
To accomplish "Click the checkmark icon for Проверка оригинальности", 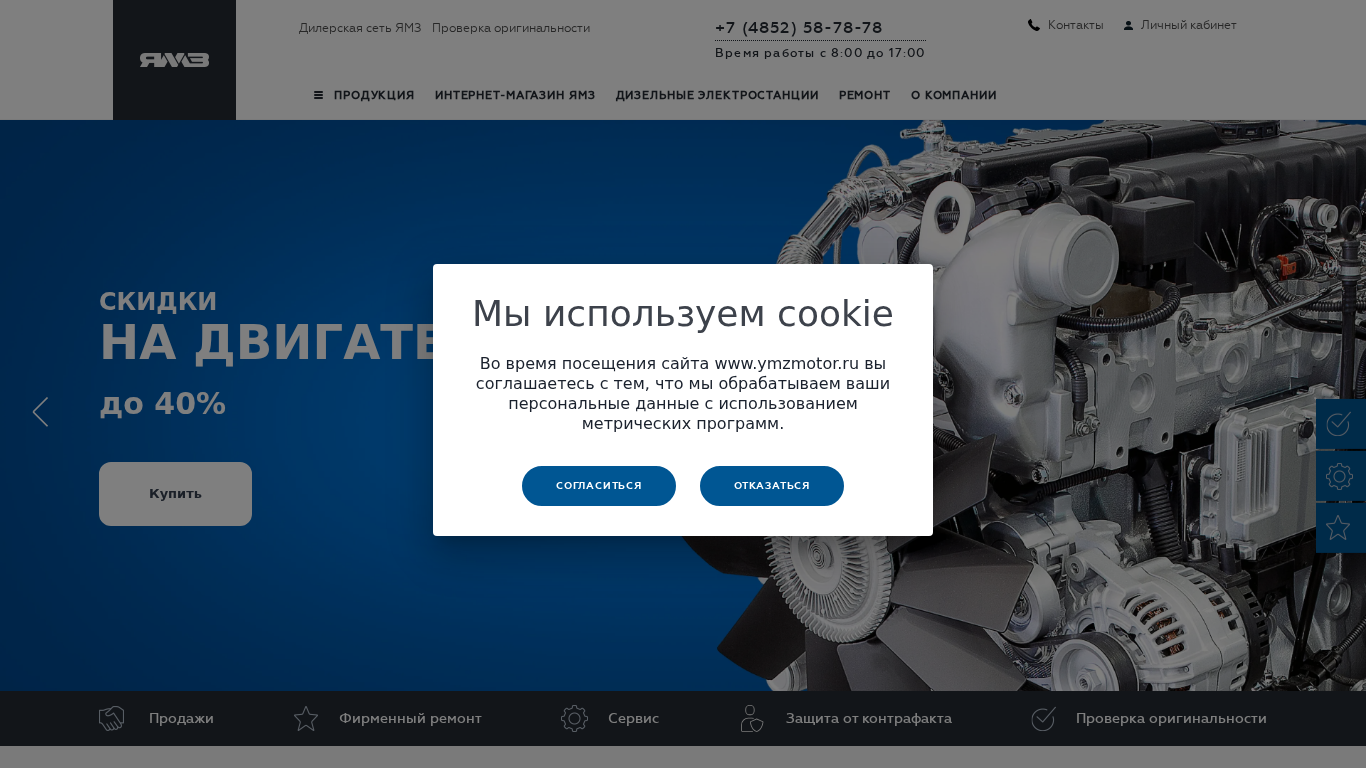I will pyautogui.click(x=1043, y=718).
